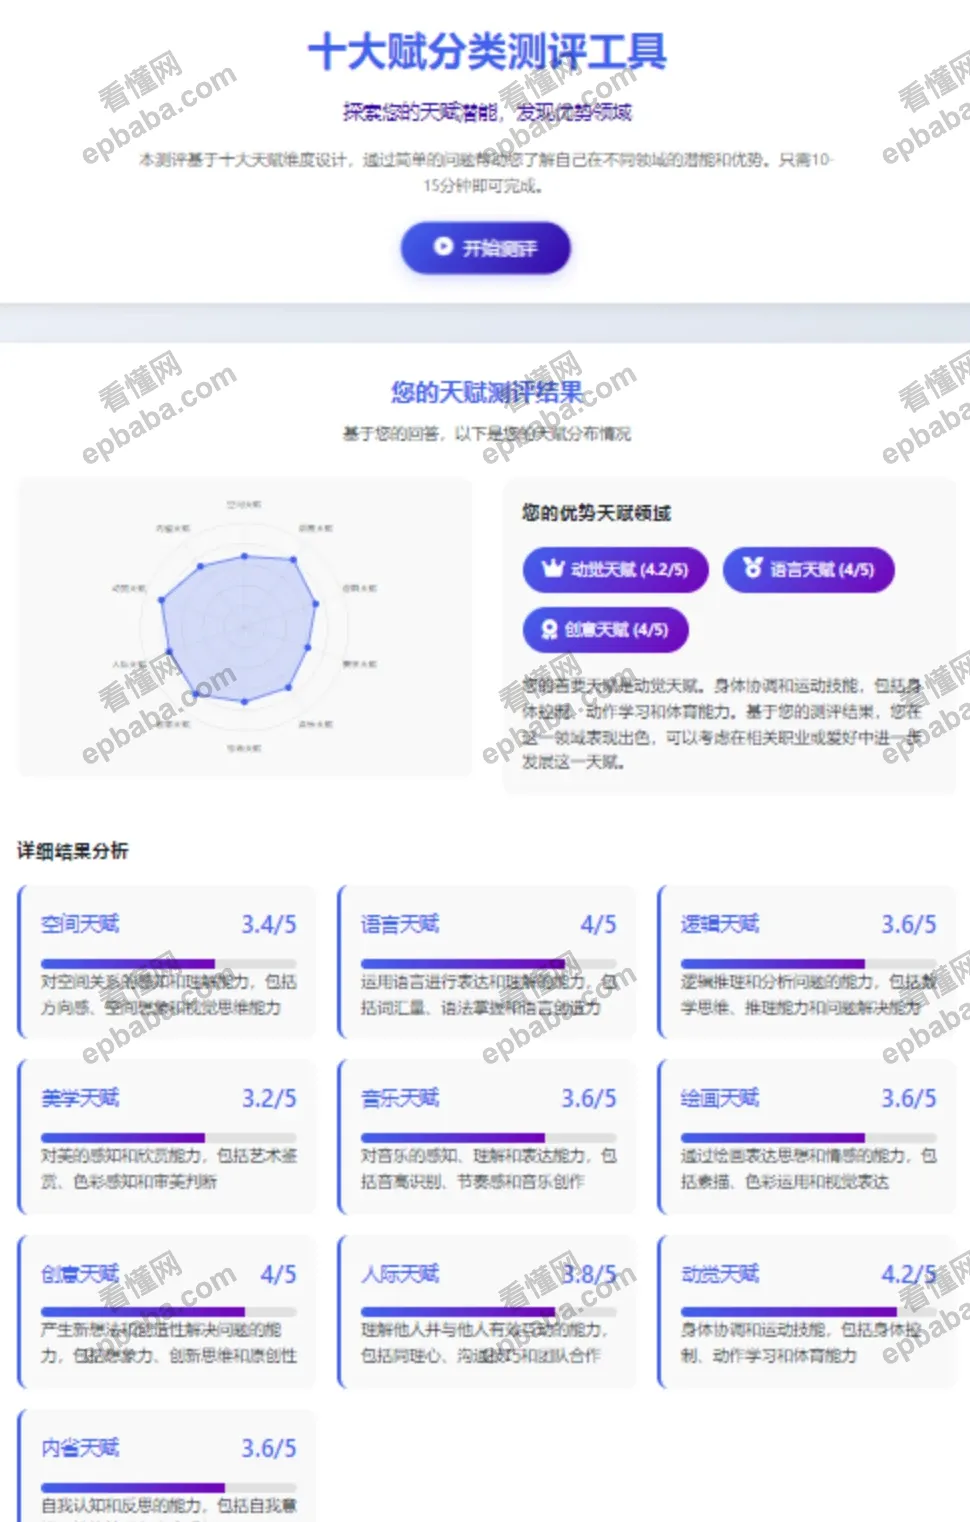Click the 音乐天赋 card title
Screen dimensions: 970x1522
400,1098
